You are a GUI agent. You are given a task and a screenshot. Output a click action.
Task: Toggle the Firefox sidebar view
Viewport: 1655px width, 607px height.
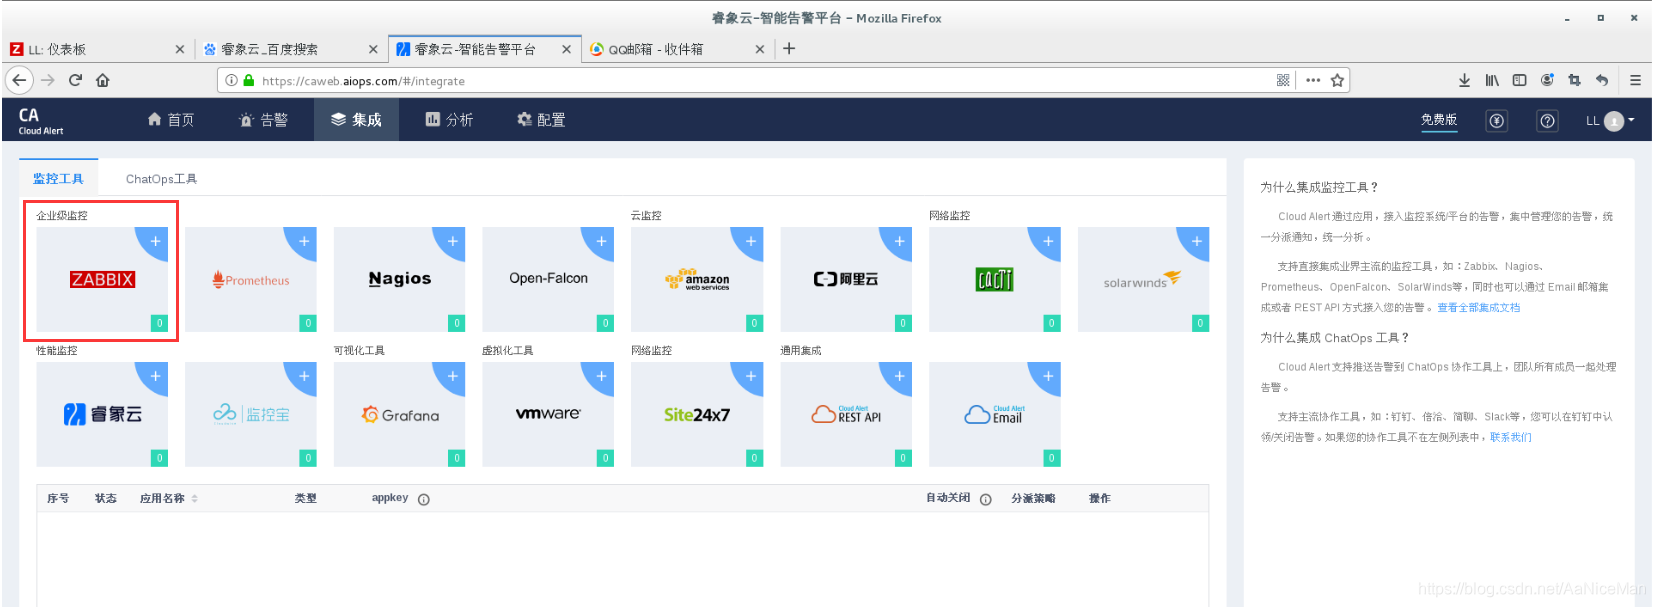coord(1519,80)
